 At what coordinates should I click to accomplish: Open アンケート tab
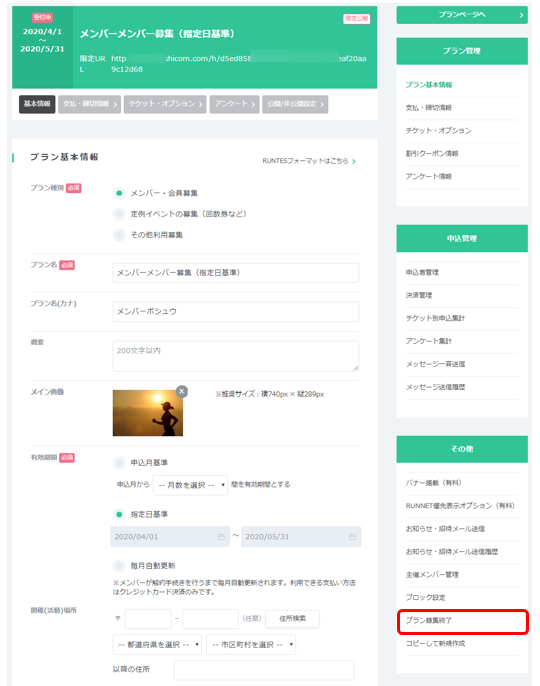(235, 104)
